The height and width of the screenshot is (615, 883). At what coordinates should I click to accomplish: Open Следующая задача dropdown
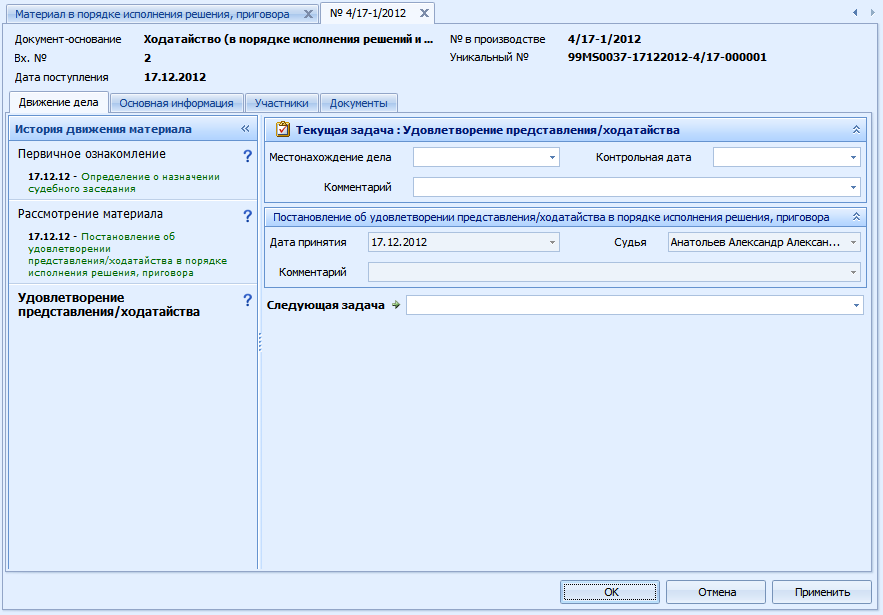click(x=856, y=305)
